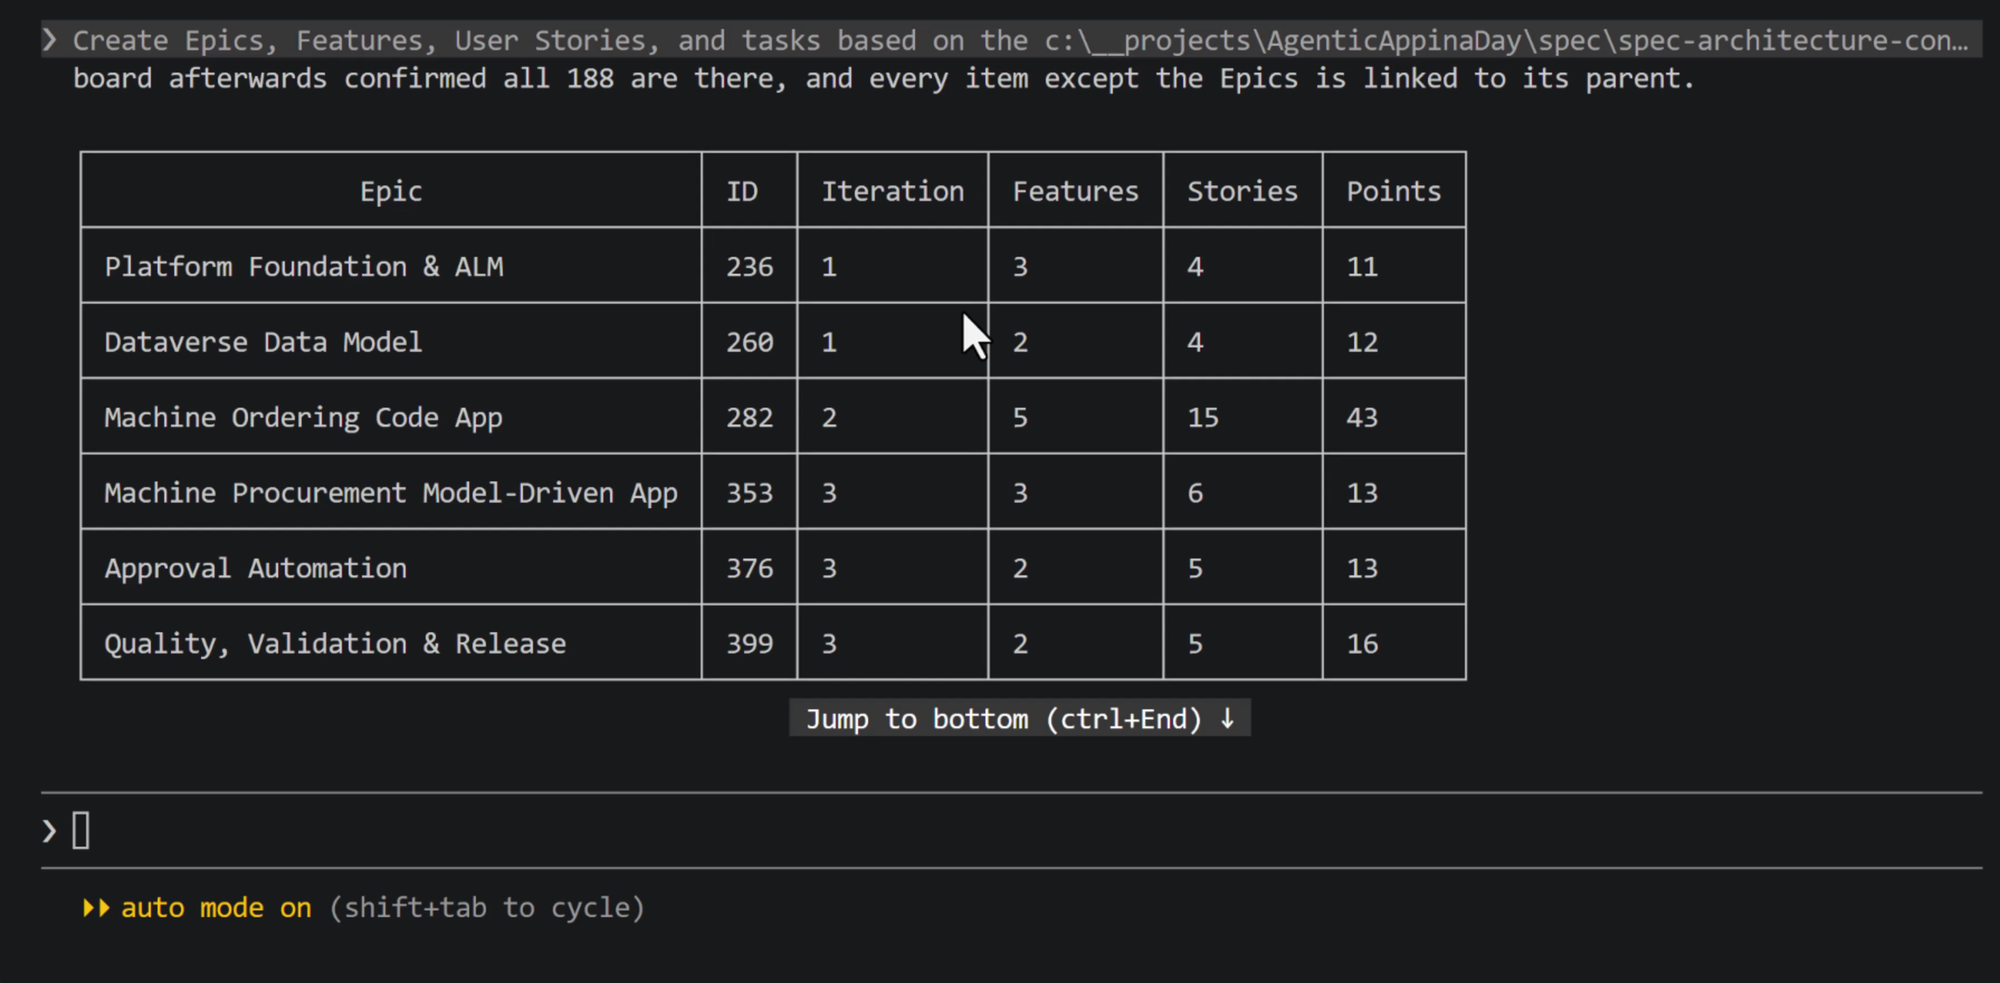Image resolution: width=2000 pixels, height=983 pixels.
Task: Click the iteration 2 value for Machine Ordering
Action: 829,417
